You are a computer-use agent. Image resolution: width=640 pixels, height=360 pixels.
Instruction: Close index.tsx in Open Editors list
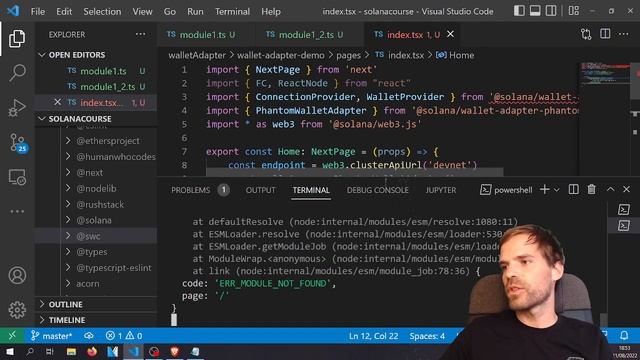[x=57, y=102]
